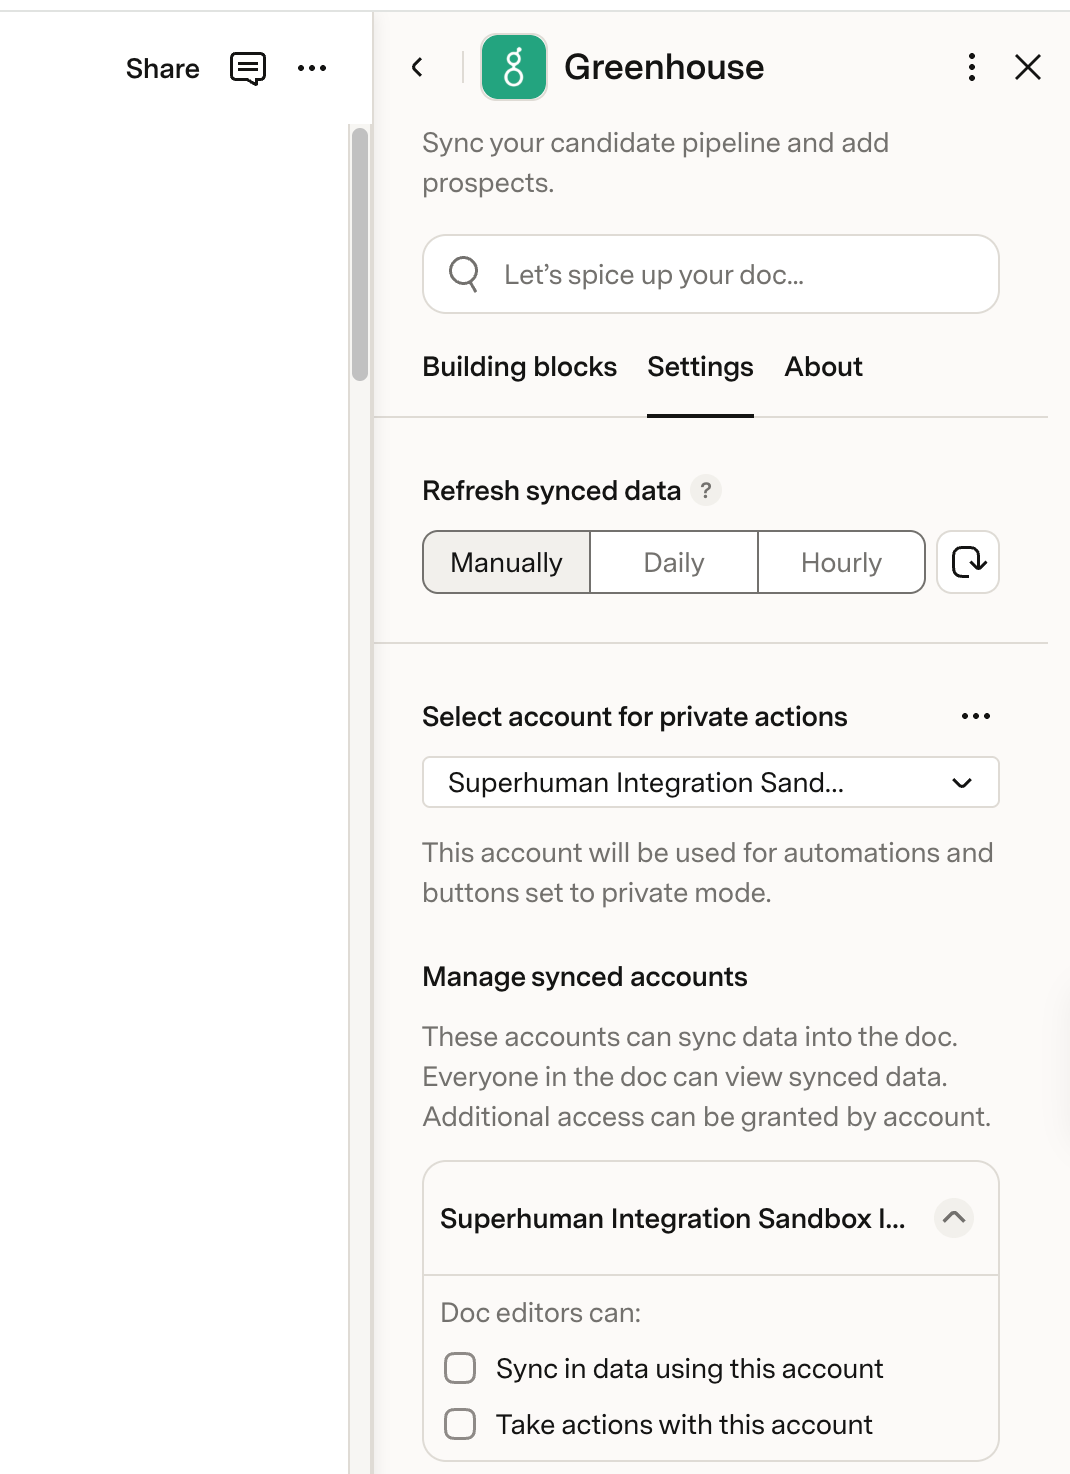Click the 'Manage synced accounts' heading
The height and width of the screenshot is (1474, 1070).
click(x=585, y=976)
